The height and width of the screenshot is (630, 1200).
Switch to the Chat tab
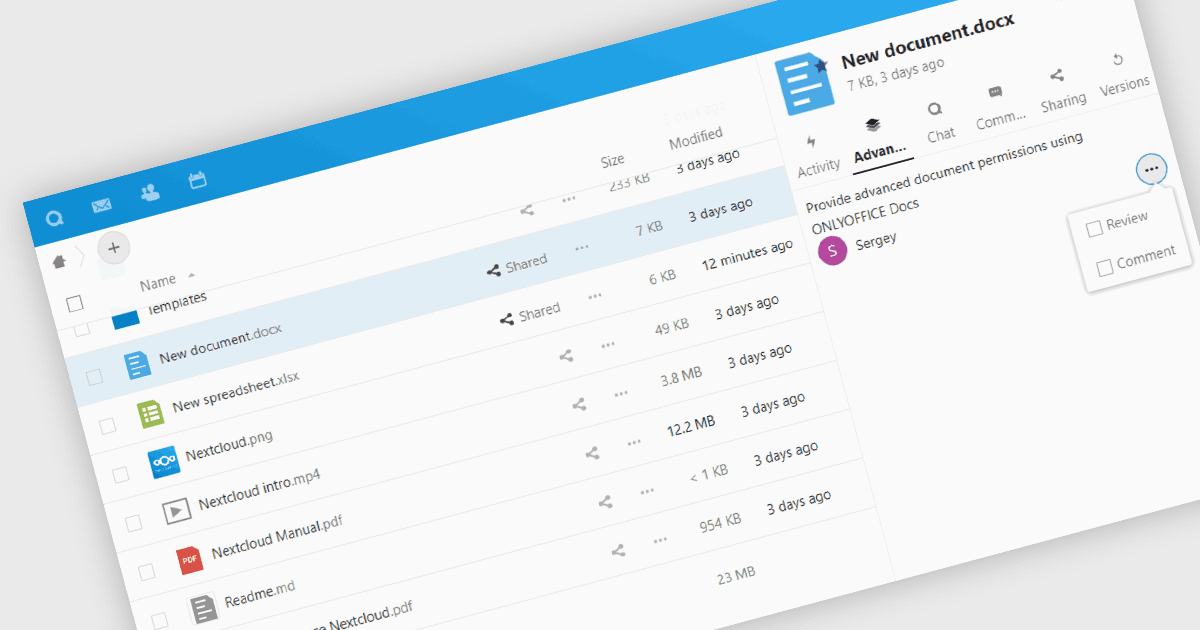pos(938,123)
